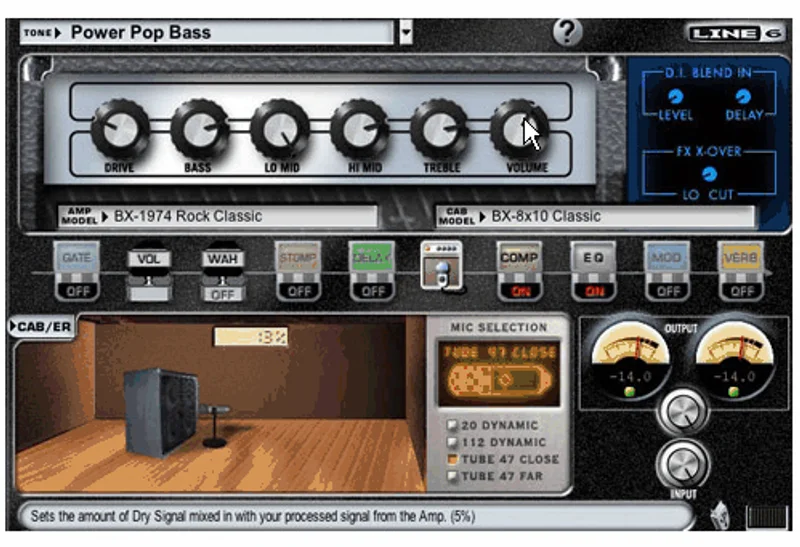The height and width of the screenshot is (547, 800).
Task: Turn off the EQ ON switch
Action: 593,291
